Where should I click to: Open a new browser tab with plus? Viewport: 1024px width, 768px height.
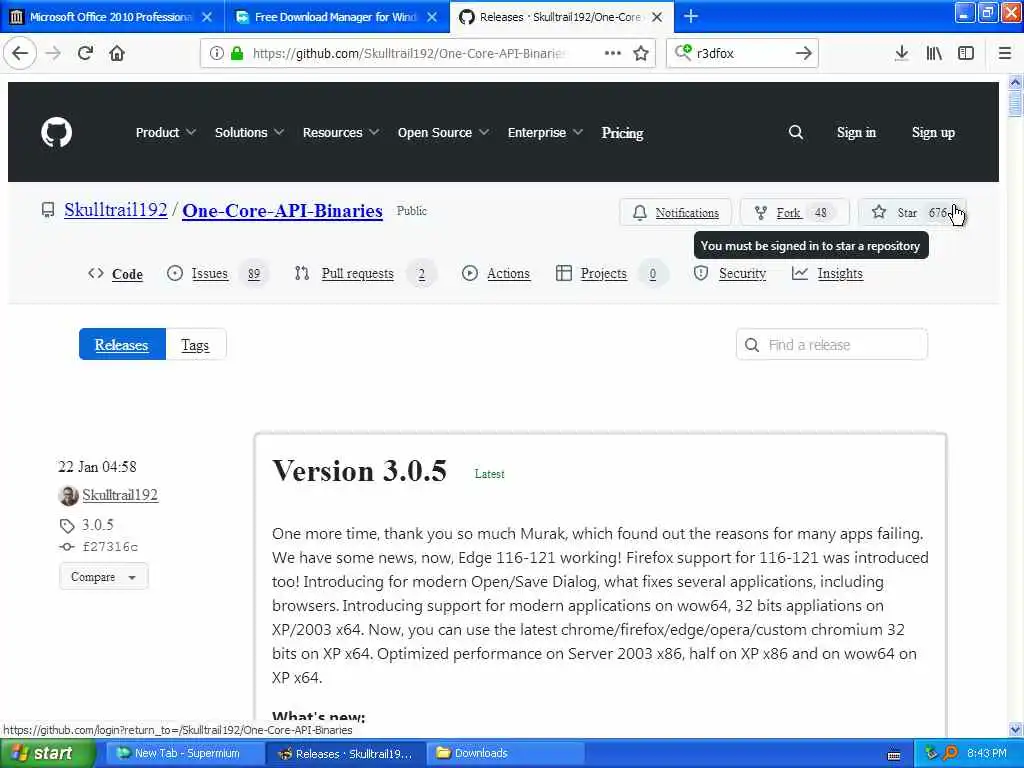pos(691,16)
